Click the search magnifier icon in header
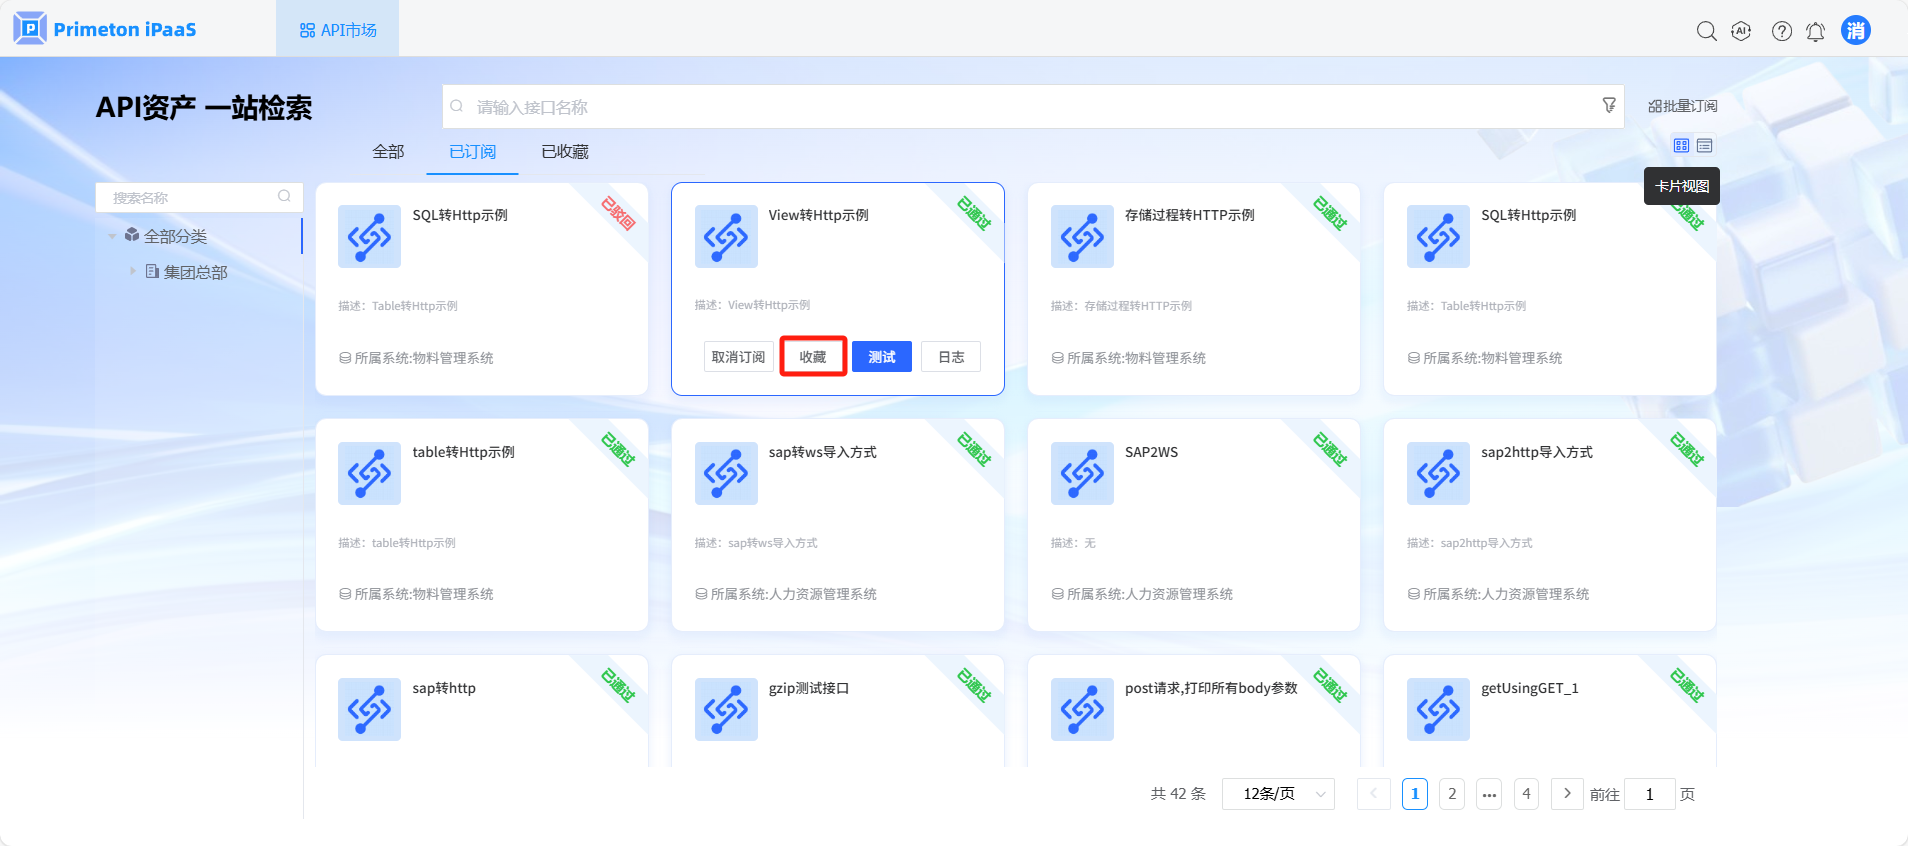Screen dimensions: 1908x846 [x=1706, y=31]
